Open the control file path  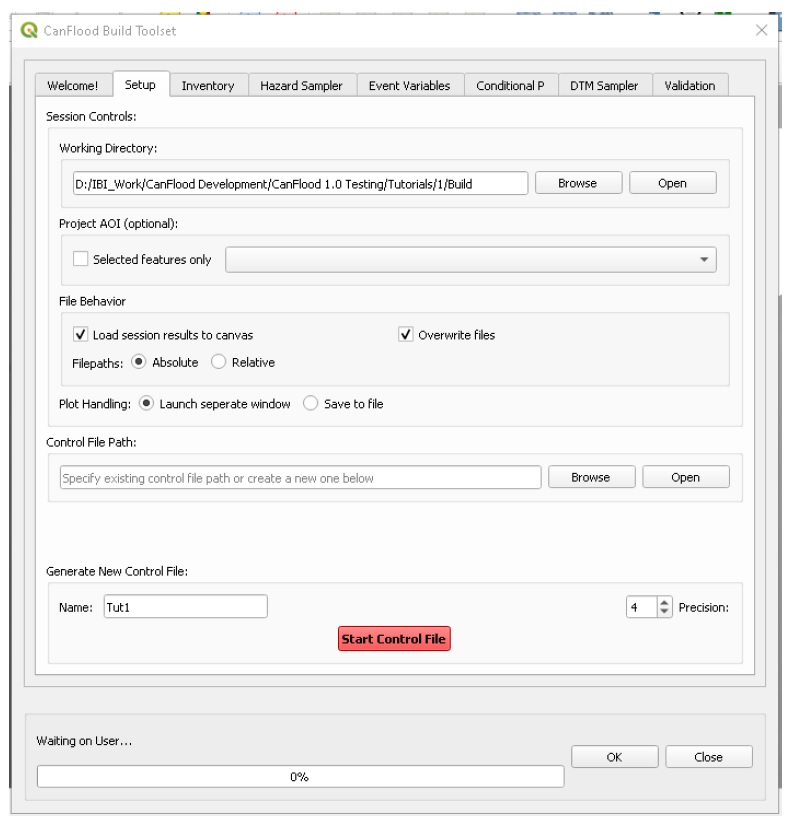686,477
